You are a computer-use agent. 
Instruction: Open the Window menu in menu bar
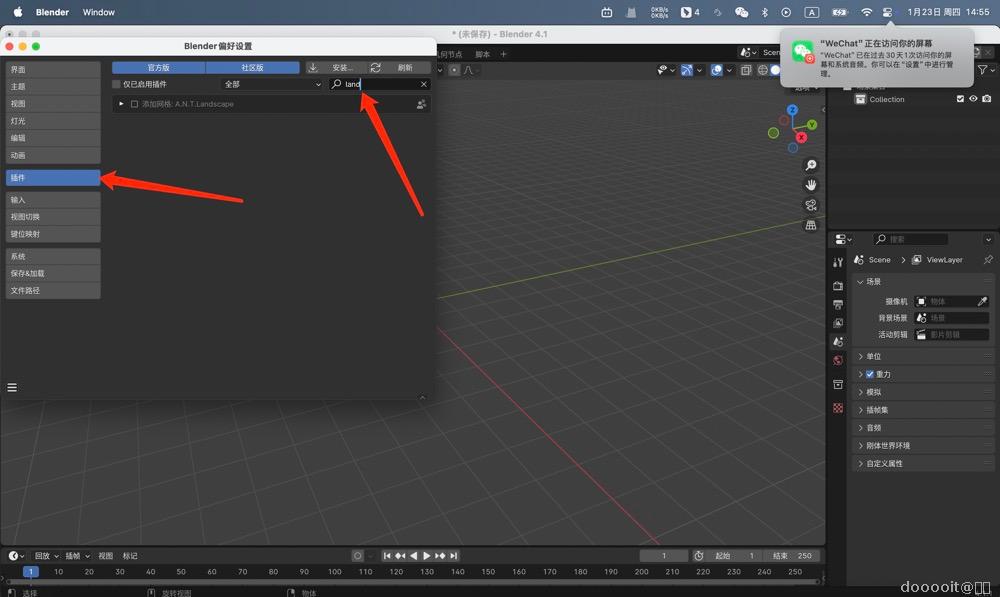[98, 12]
